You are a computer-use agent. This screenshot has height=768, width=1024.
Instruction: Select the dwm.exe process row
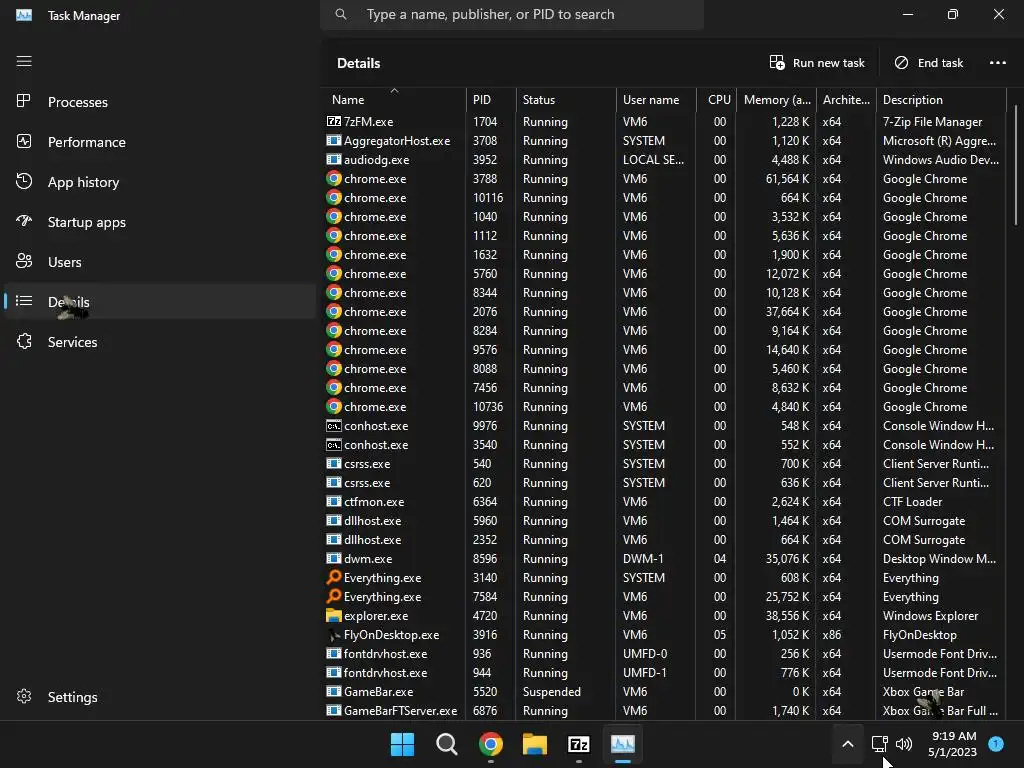click(665, 558)
